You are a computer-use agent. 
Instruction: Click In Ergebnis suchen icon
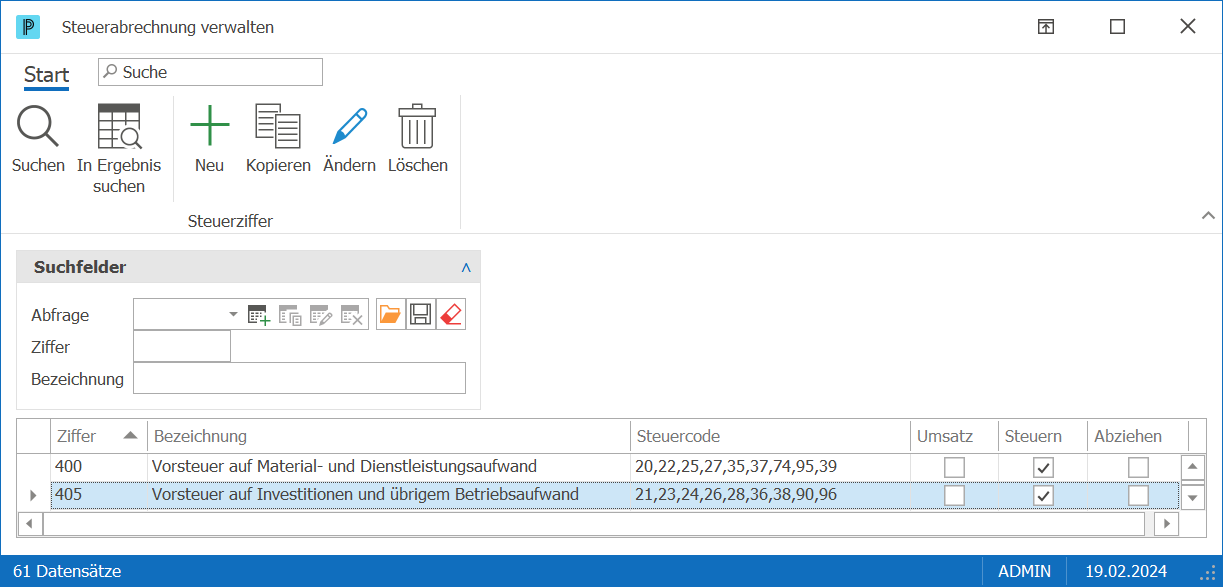pos(119,126)
